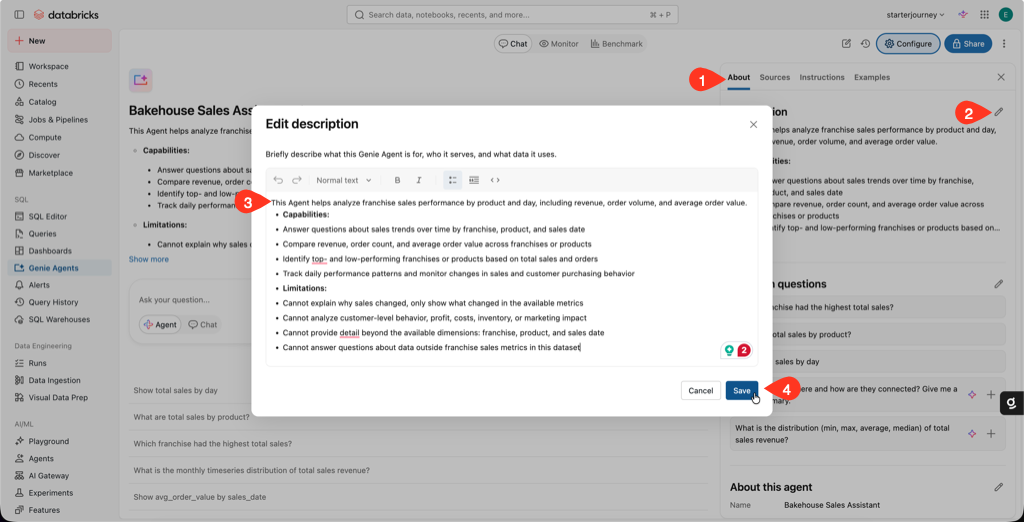The height and width of the screenshot is (522, 1024).
Task: Click the new chat edit icon
Action: tap(846, 44)
